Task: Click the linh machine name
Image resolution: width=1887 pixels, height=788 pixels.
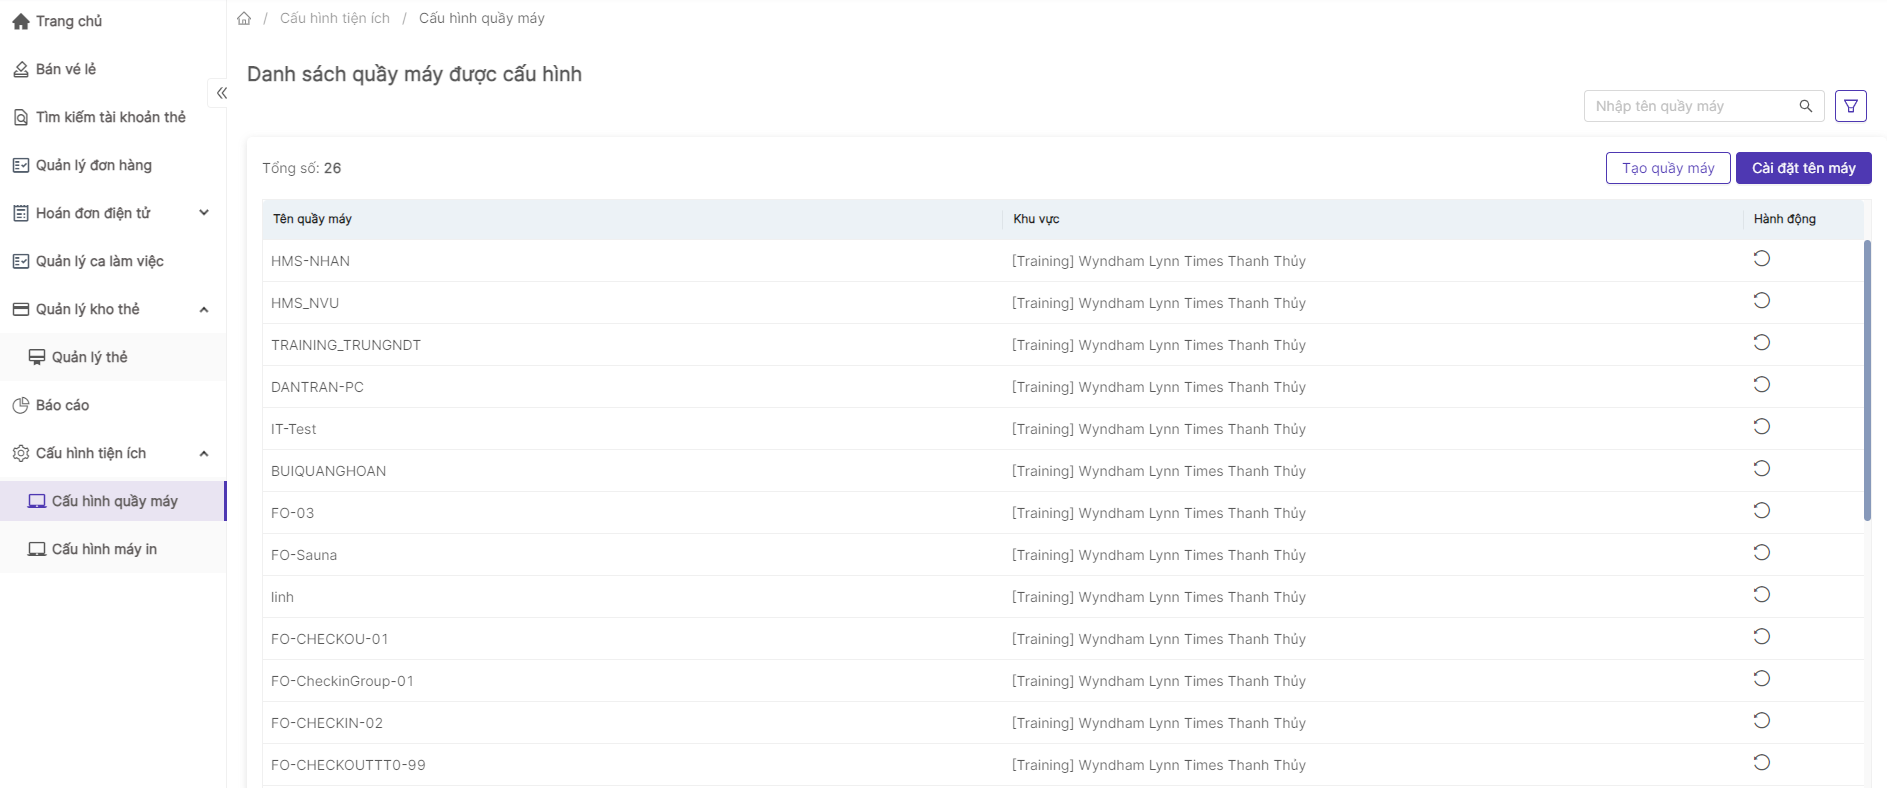Action: [x=282, y=597]
